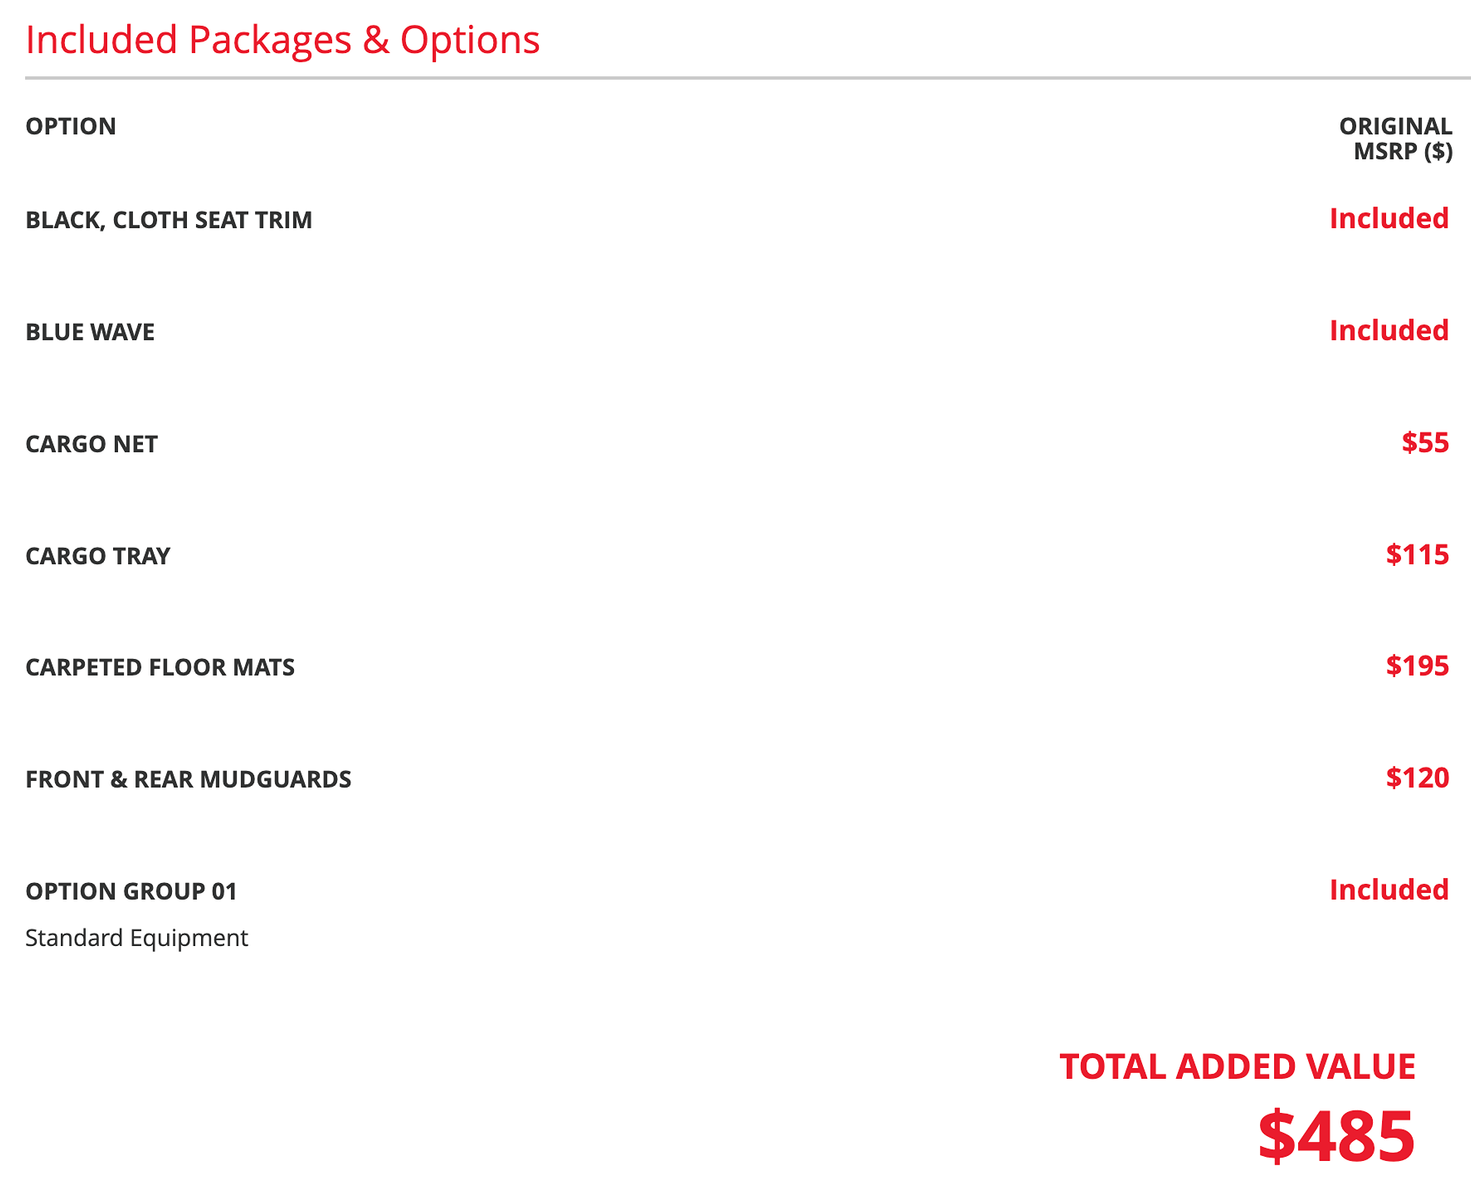Viewport: 1471px width, 1200px height.
Task: Click the $485 total amount
Action: (x=1336, y=1135)
